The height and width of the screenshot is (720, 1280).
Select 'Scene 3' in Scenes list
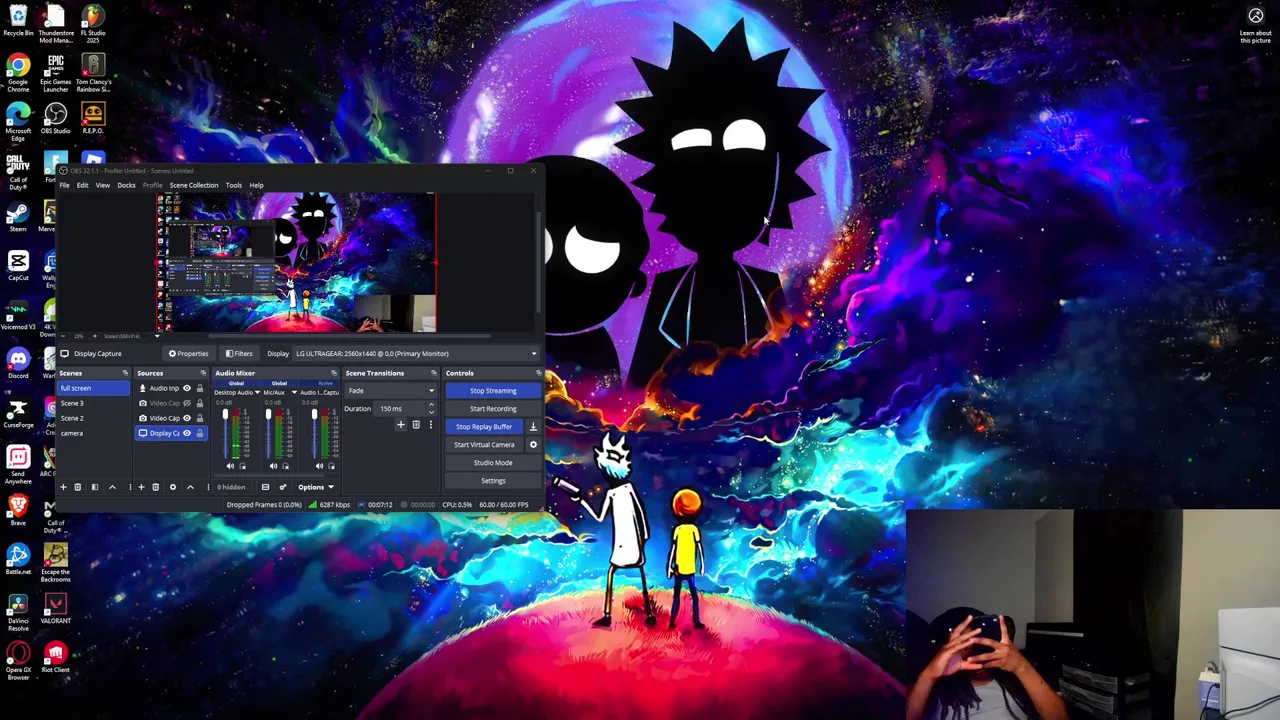[x=93, y=403]
